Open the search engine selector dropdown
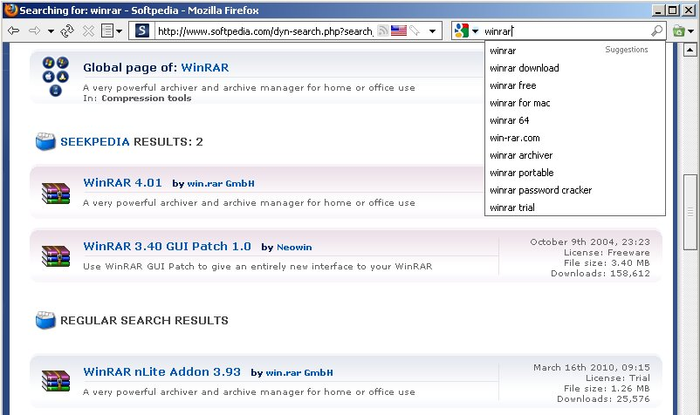The image size is (700, 415). click(x=475, y=31)
